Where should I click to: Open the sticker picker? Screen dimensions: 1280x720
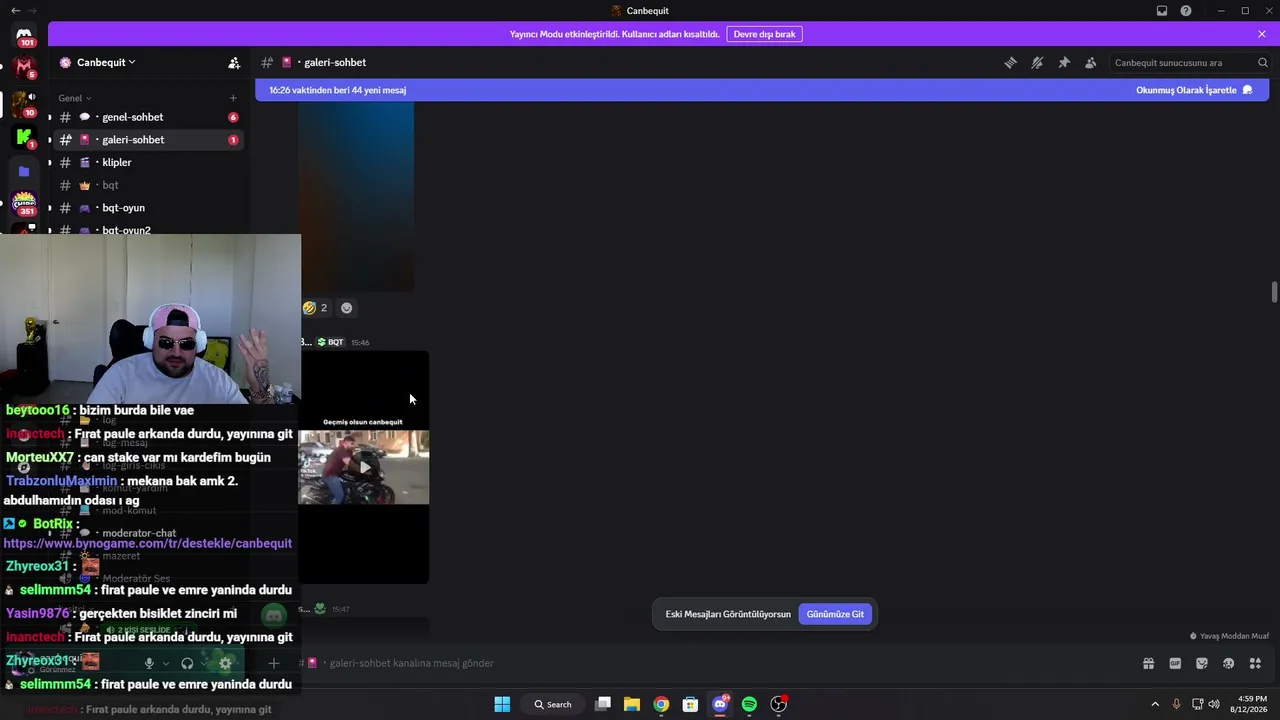(x=1202, y=663)
